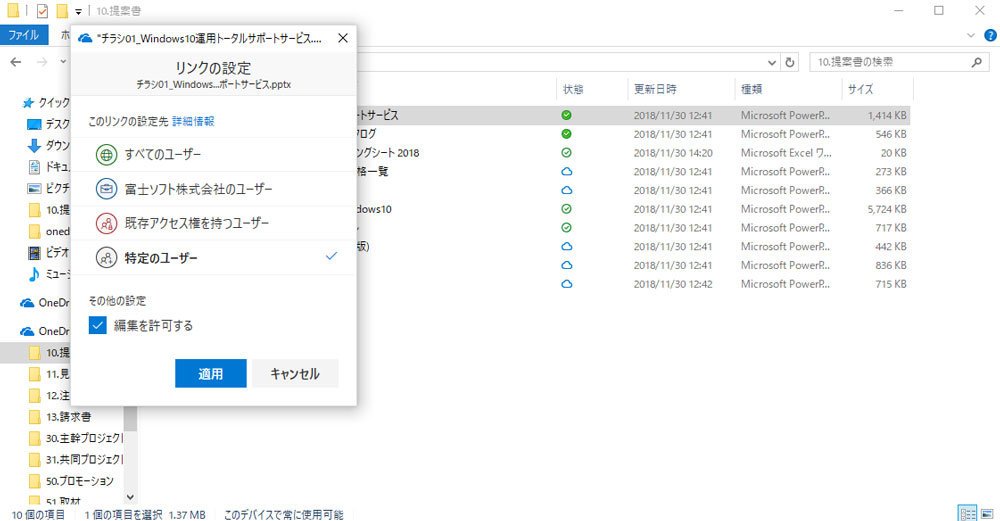The width and height of the screenshot is (1000, 521).
Task: Click cloud status icon of 366 KB file
Action: [566, 190]
